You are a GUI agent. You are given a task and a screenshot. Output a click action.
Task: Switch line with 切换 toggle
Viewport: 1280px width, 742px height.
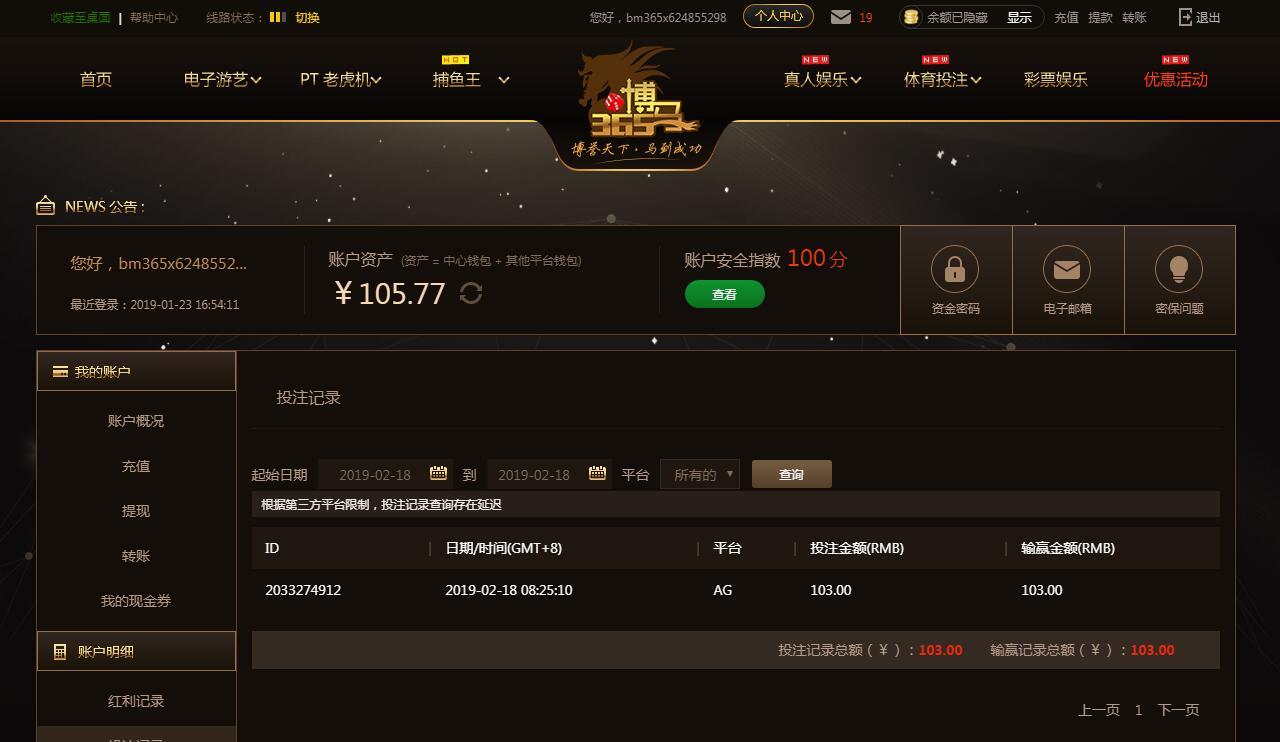(x=307, y=17)
